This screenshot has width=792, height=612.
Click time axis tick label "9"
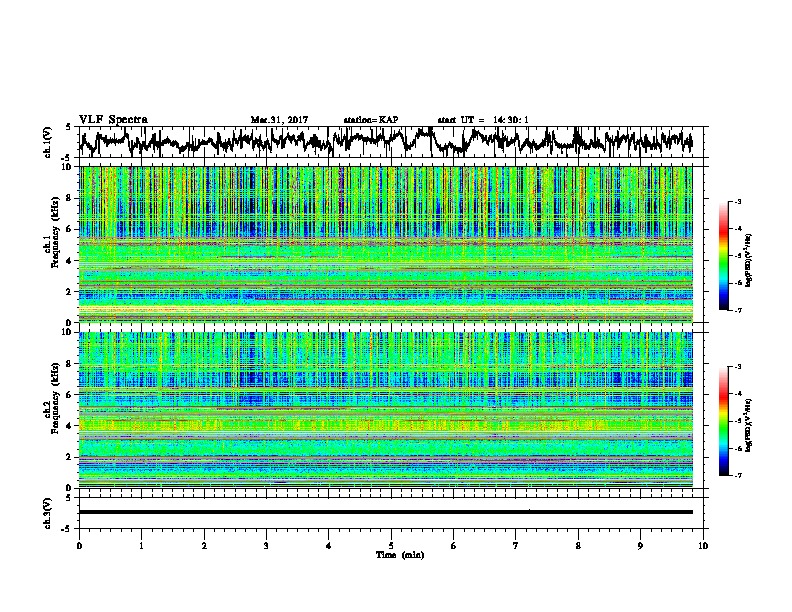pos(640,546)
